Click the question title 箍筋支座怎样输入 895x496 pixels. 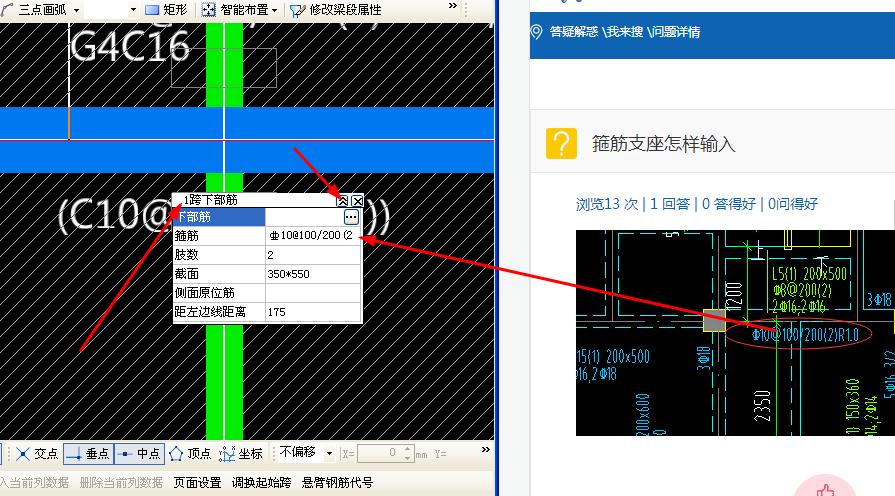663,144
